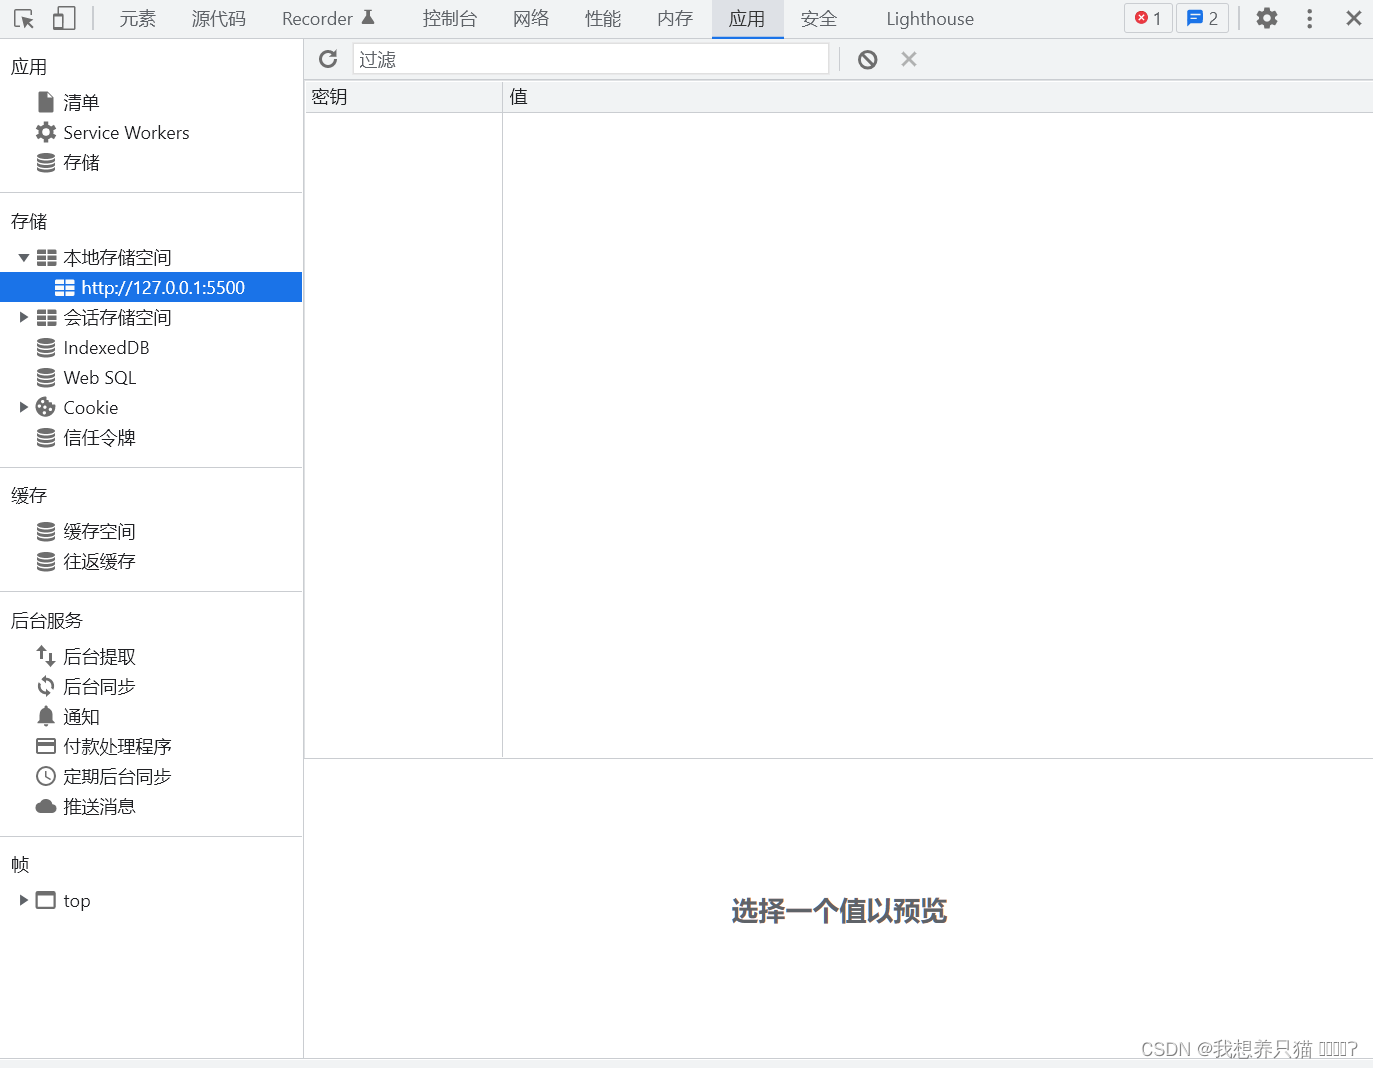Click the 后台提取 arrows icon
Image resolution: width=1373 pixels, height=1068 pixels.
pos(46,656)
